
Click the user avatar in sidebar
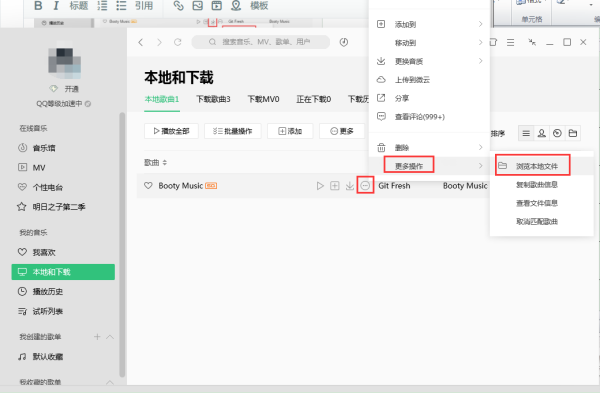64,62
